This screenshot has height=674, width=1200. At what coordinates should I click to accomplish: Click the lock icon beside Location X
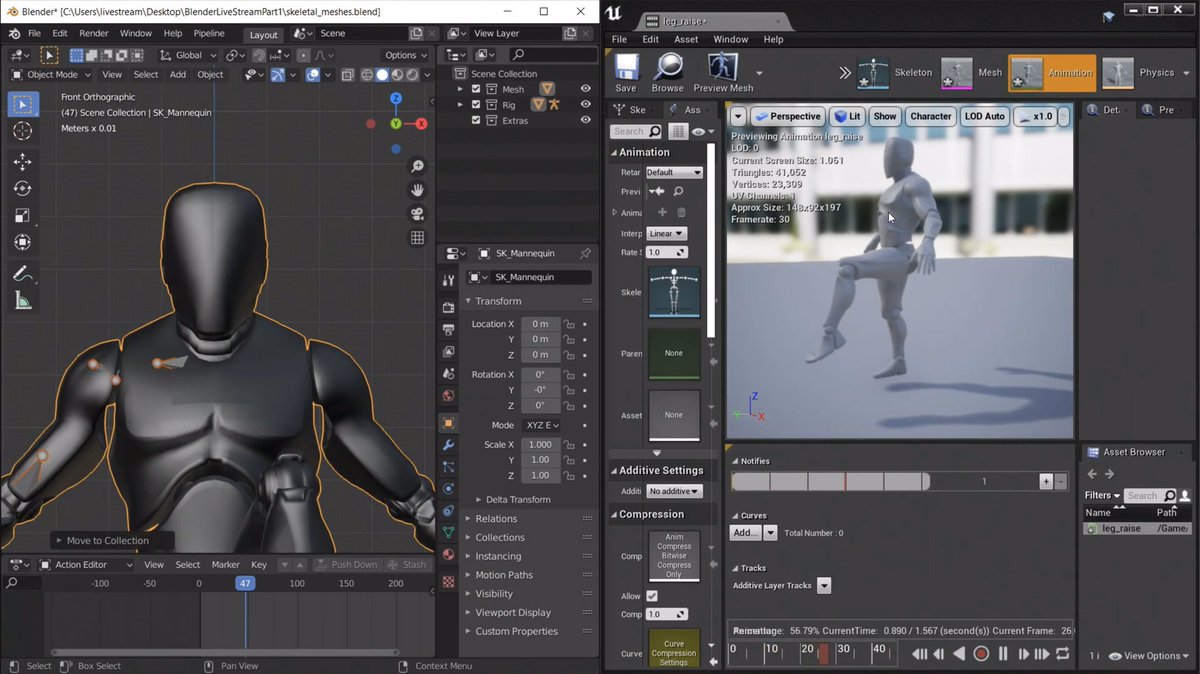(569, 324)
